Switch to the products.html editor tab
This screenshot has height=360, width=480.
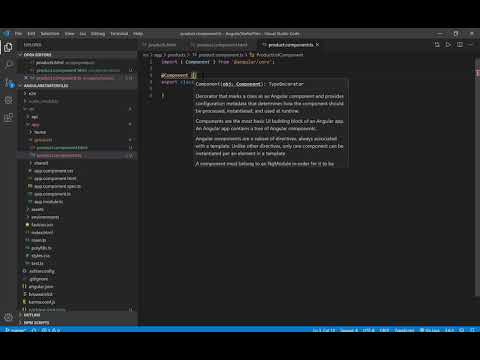point(162,45)
